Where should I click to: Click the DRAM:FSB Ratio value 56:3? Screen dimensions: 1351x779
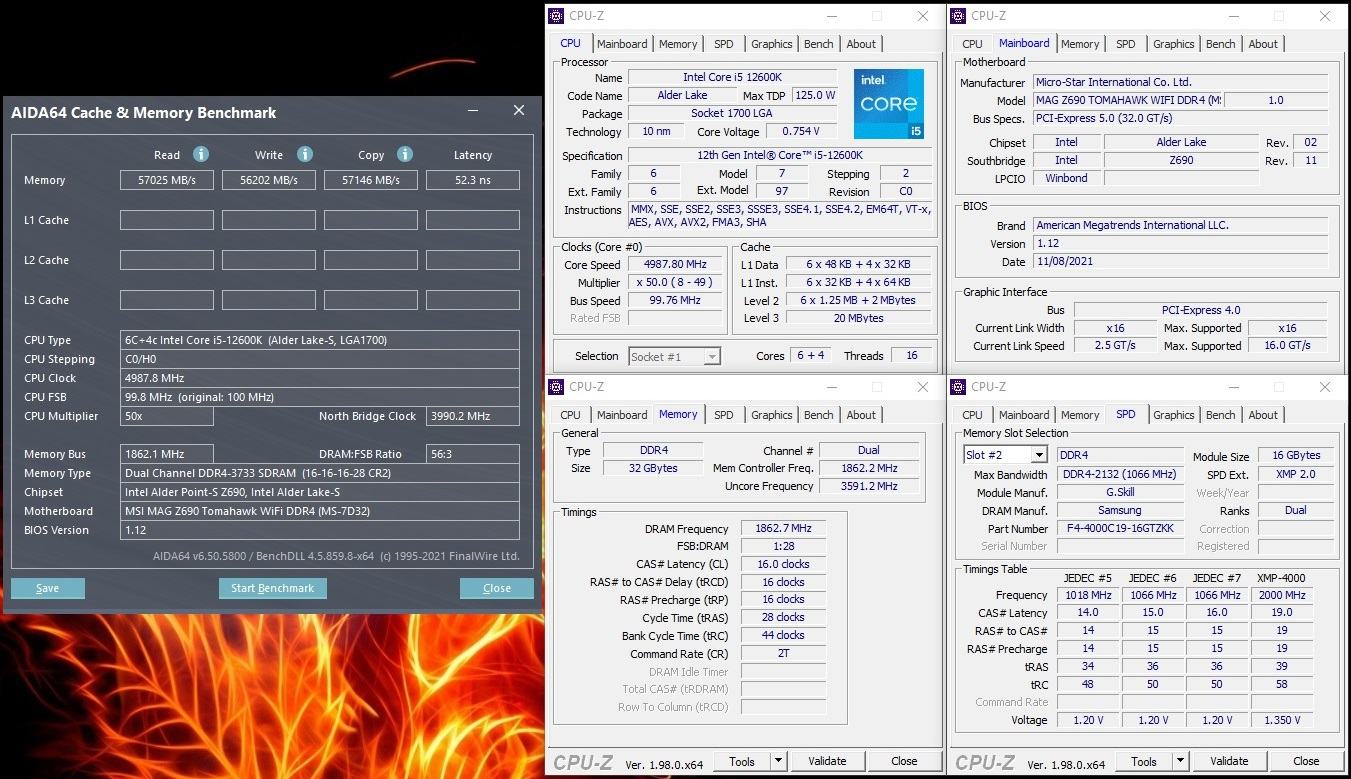pos(473,454)
